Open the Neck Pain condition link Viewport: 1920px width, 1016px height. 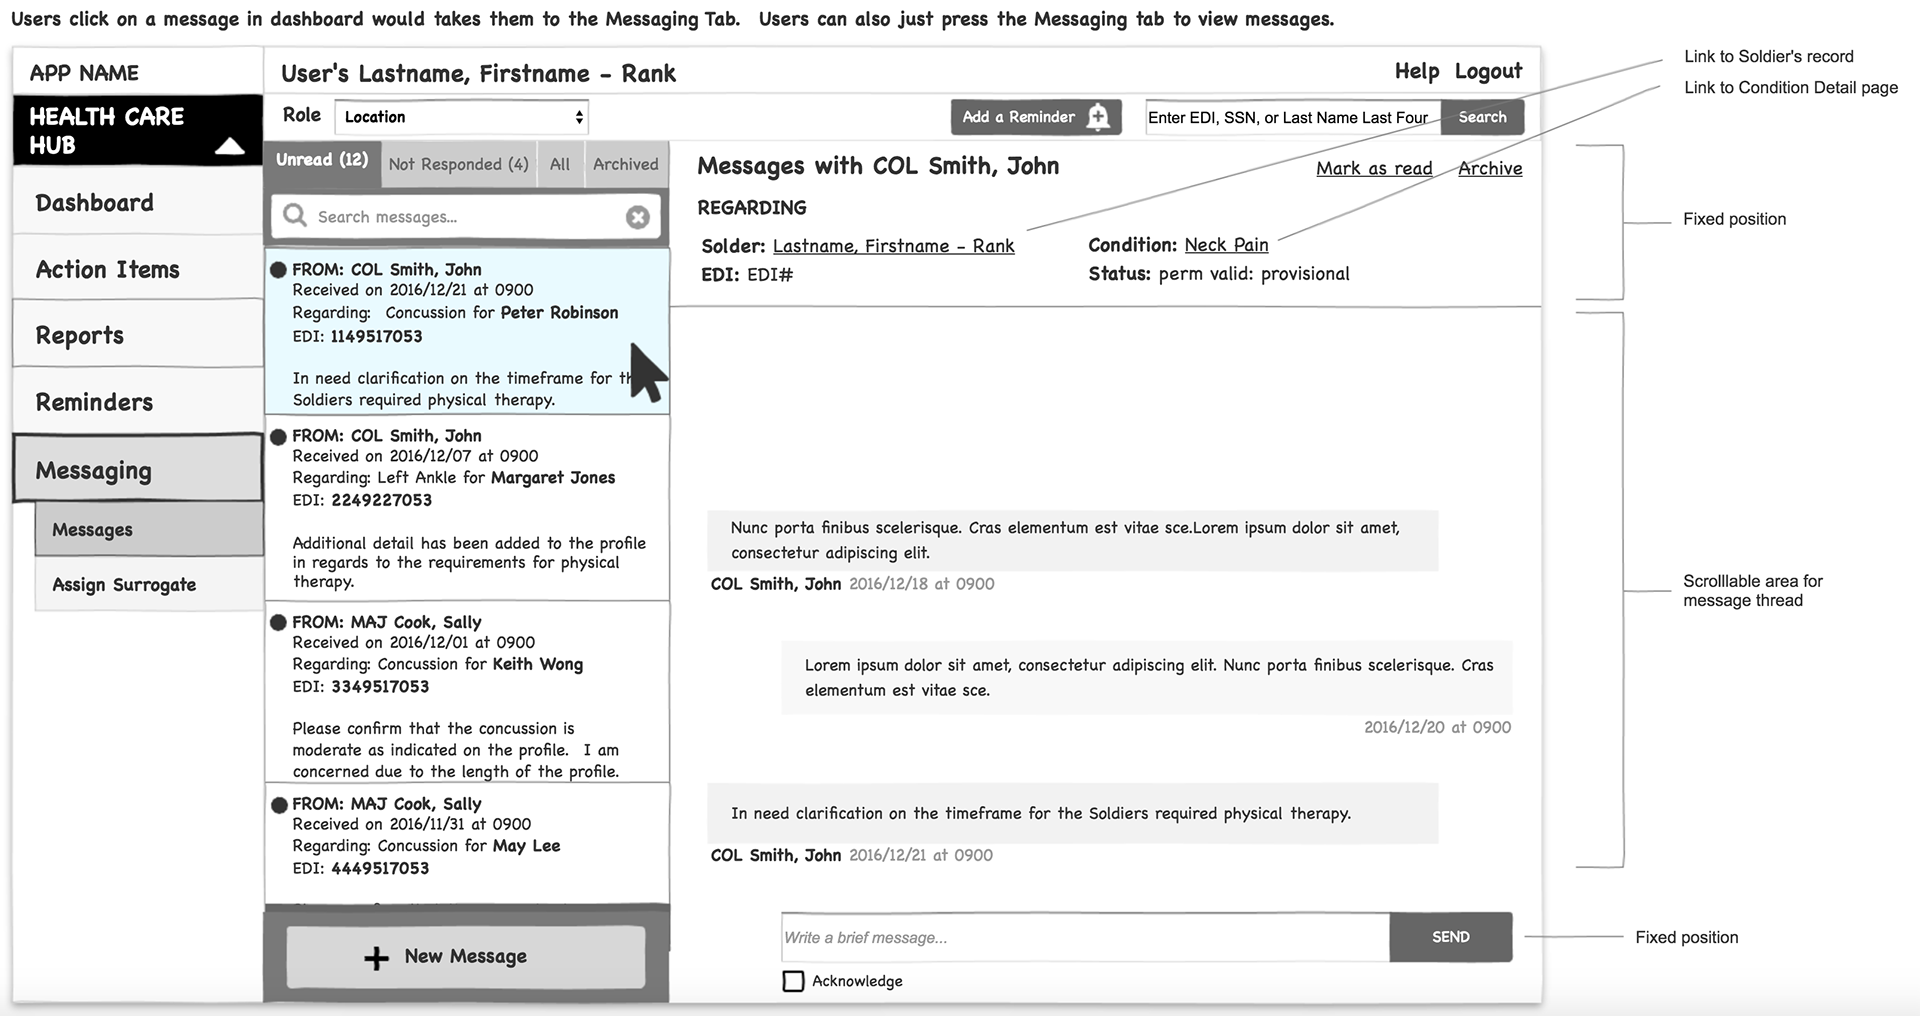pos(1226,245)
